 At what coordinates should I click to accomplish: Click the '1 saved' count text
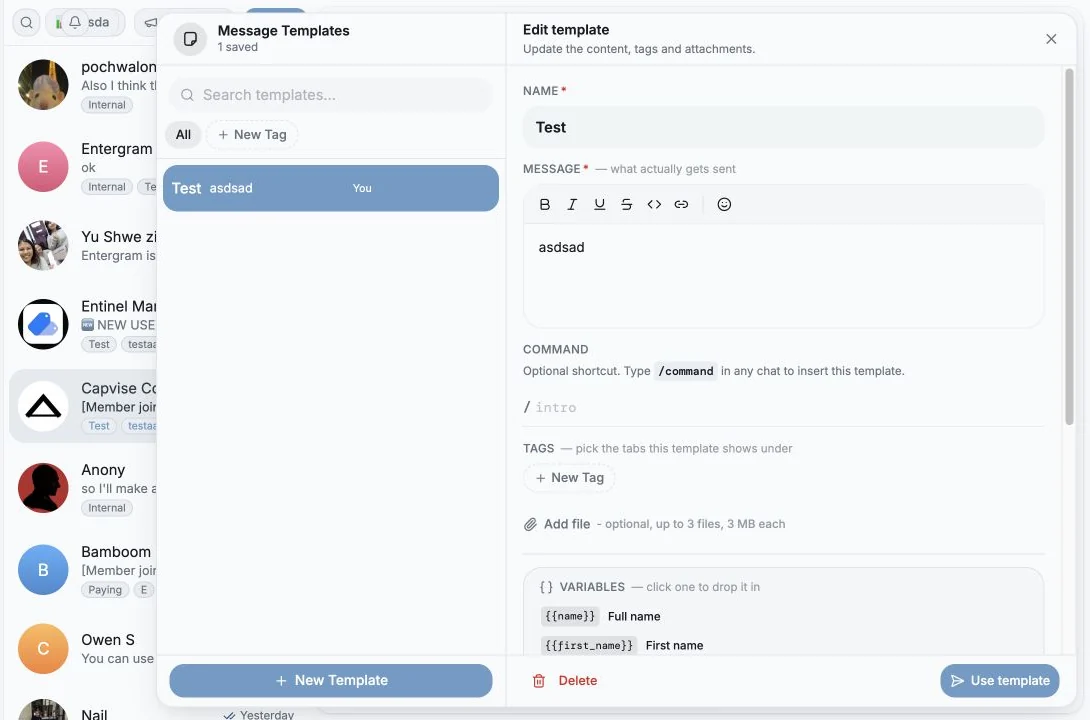point(238,47)
